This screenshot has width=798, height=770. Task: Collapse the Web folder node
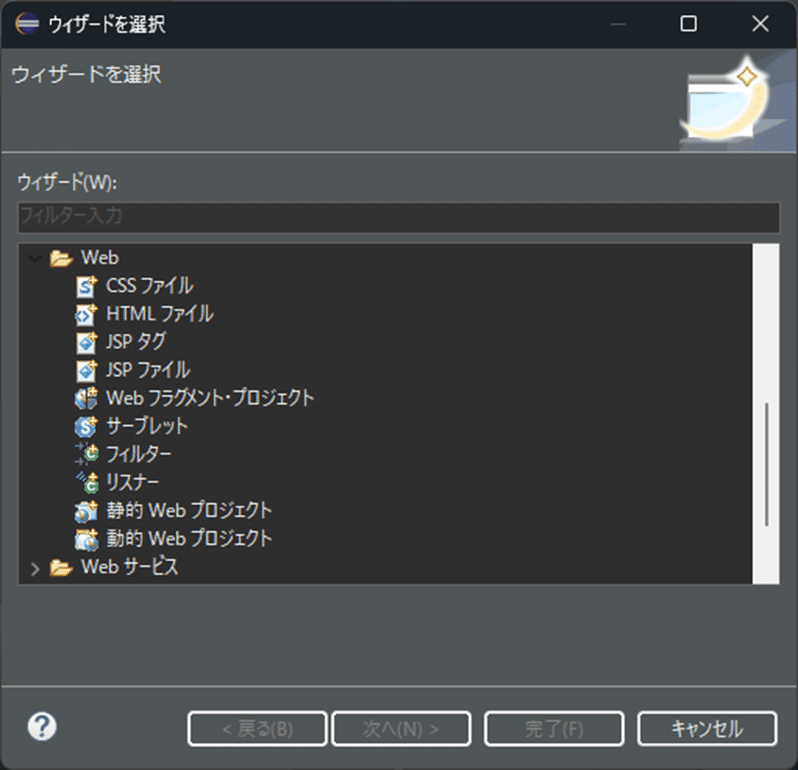[x=35, y=259]
